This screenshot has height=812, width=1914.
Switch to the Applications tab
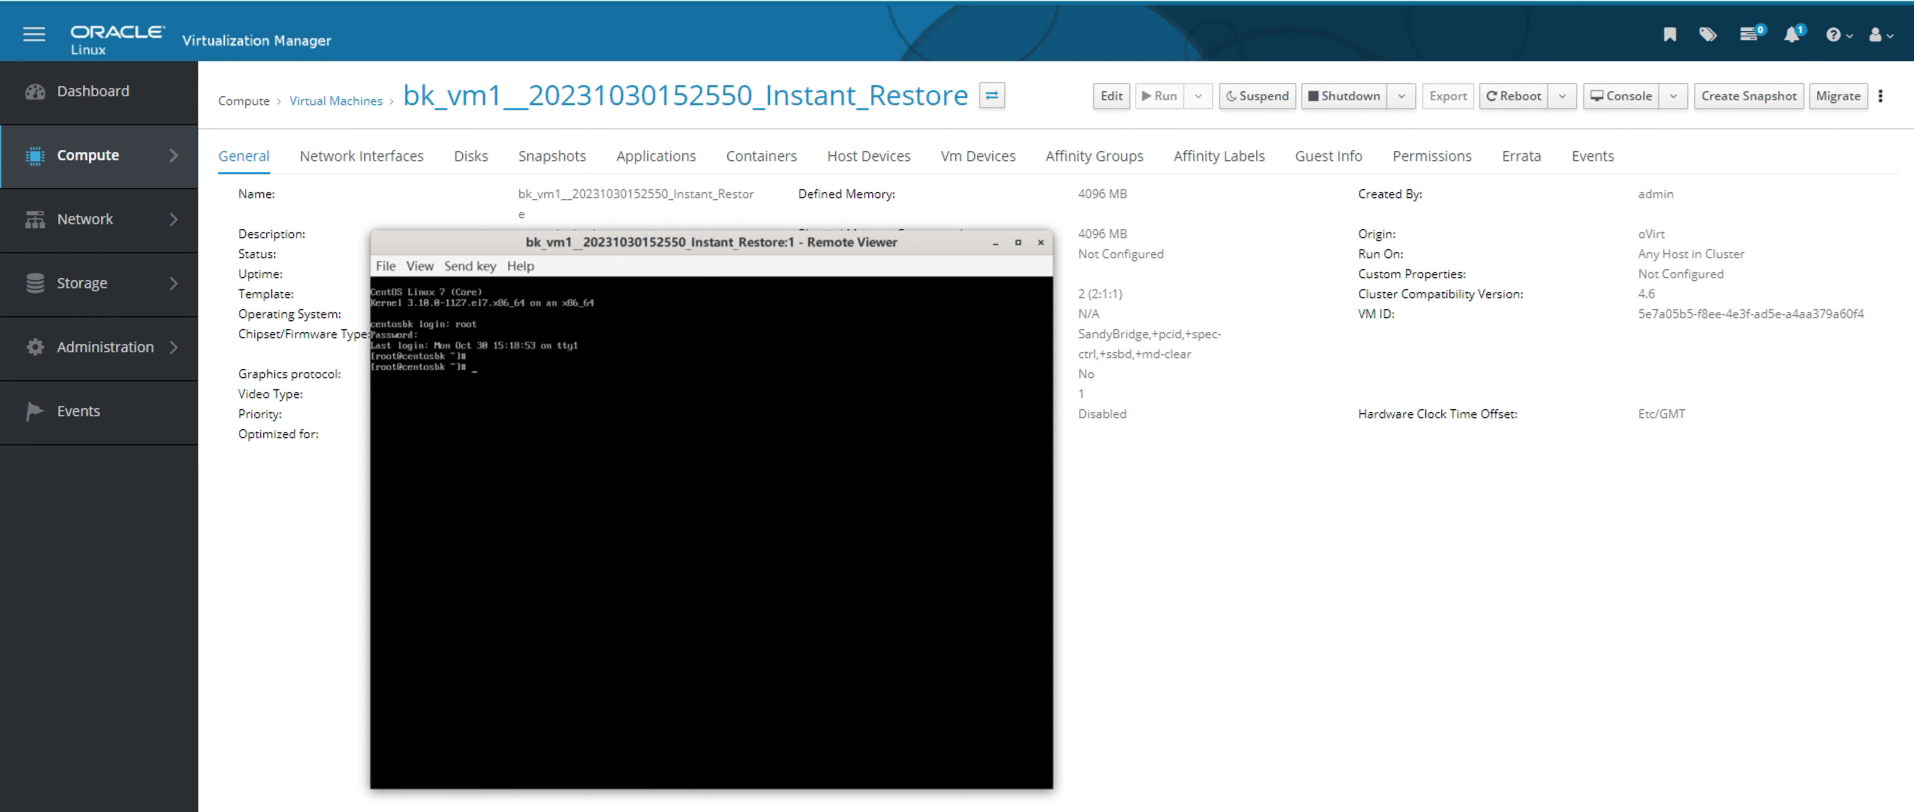656,156
